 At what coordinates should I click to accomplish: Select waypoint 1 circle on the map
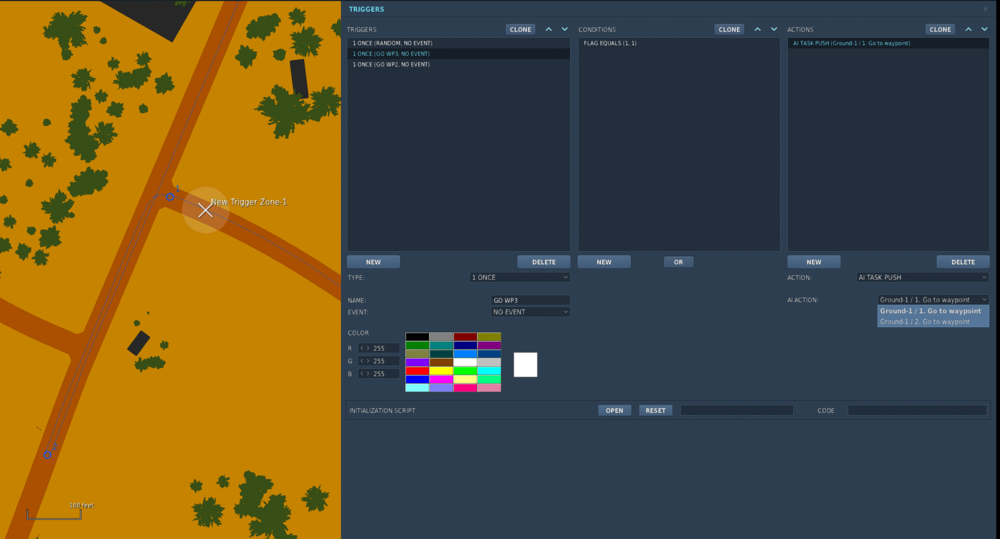click(x=170, y=197)
